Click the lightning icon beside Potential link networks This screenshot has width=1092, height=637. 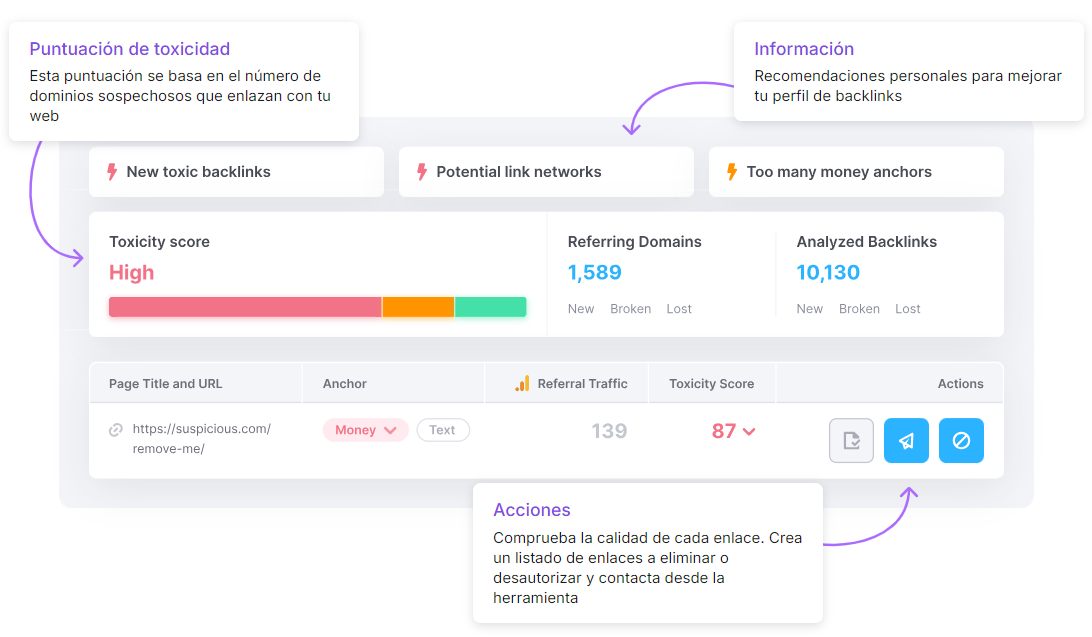click(x=422, y=172)
